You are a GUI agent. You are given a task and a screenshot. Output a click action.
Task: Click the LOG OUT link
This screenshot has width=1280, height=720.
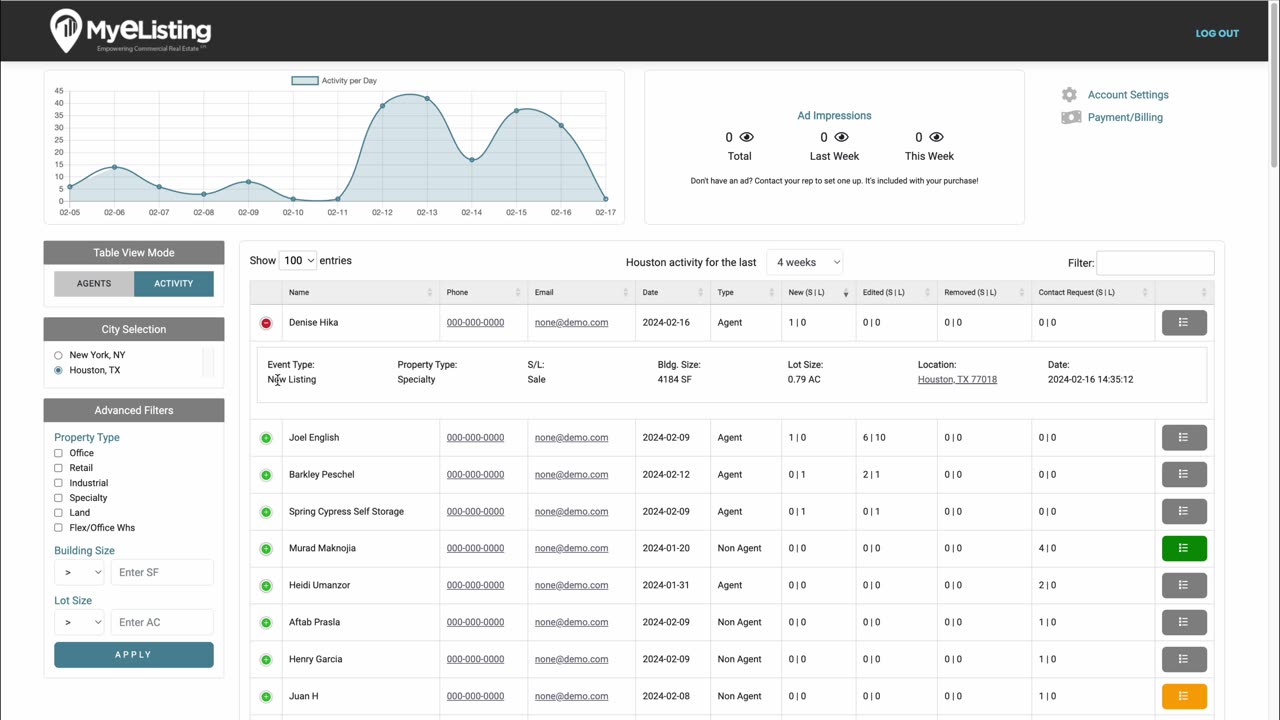pyautogui.click(x=1217, y=33)
